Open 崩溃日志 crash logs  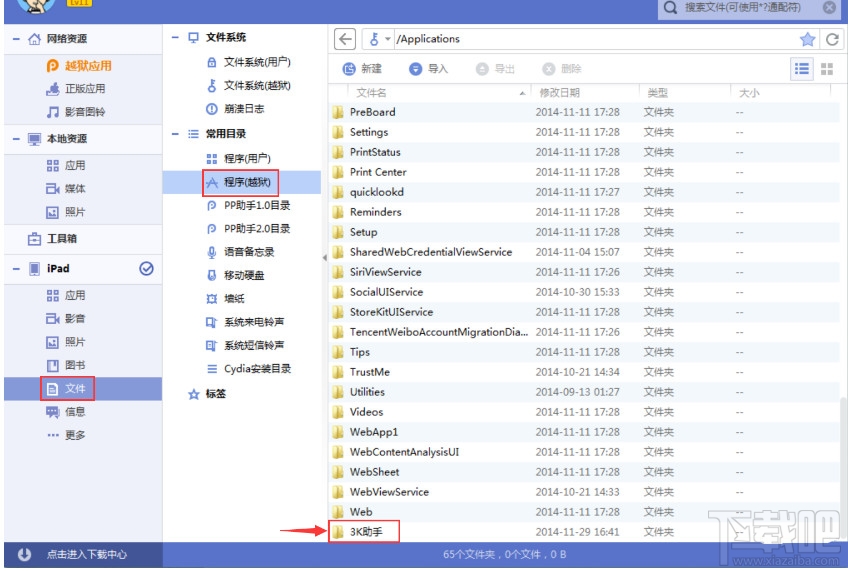235,109
